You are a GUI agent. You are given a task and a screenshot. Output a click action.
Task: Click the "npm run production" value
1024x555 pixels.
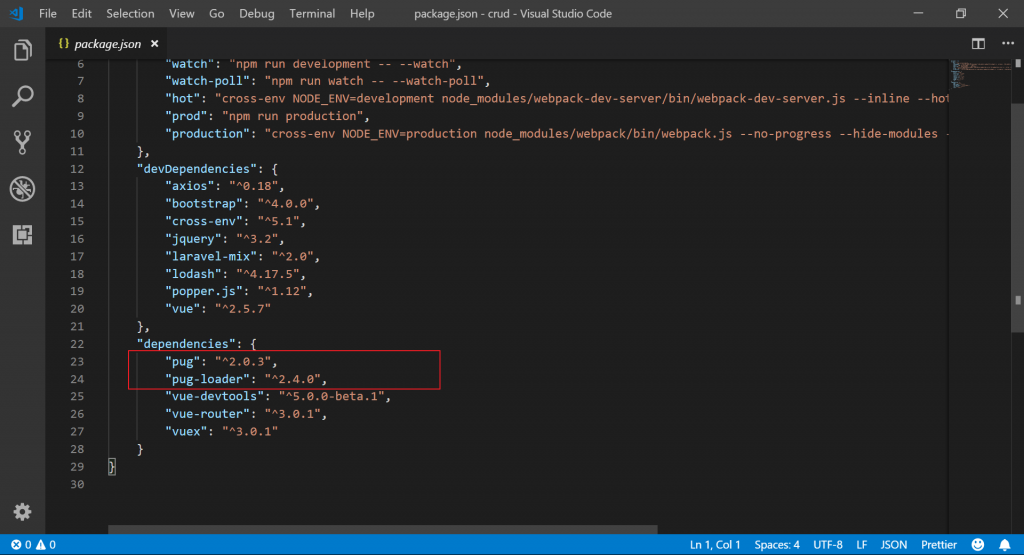click(293, 116)
